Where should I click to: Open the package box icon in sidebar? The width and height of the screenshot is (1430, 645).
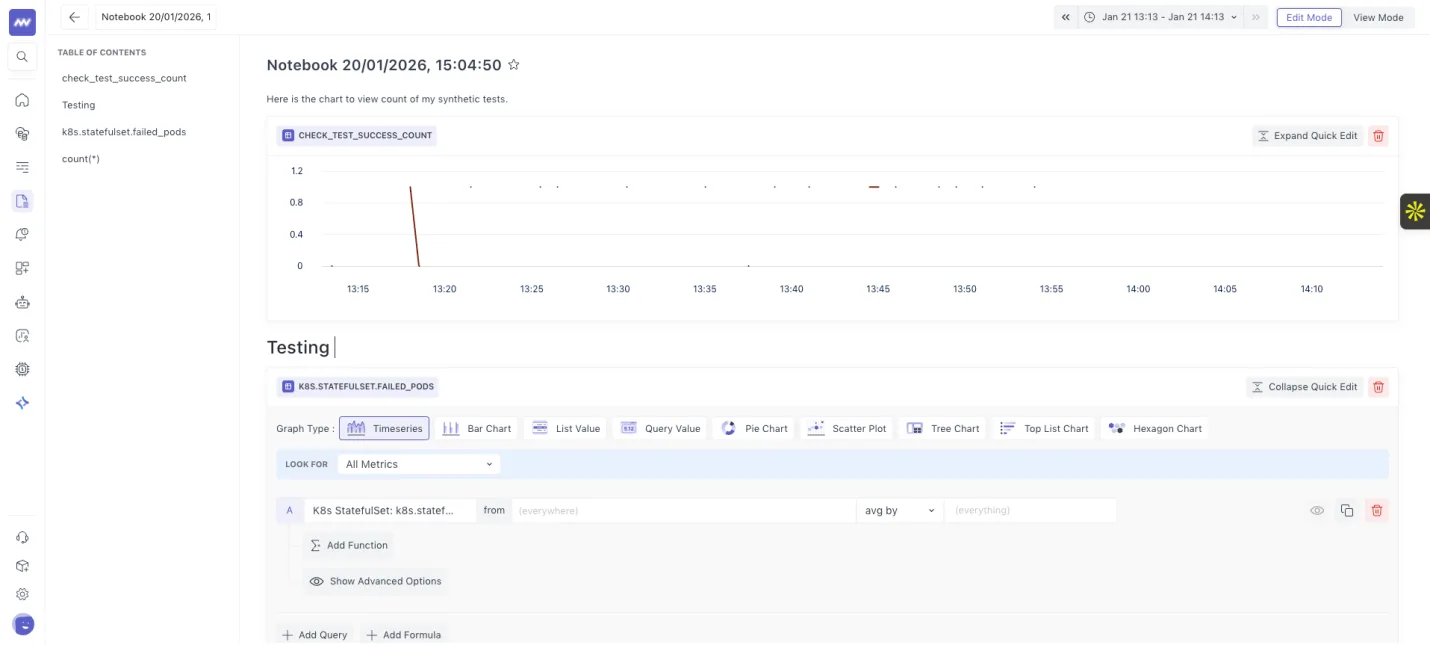pos(22,565)
